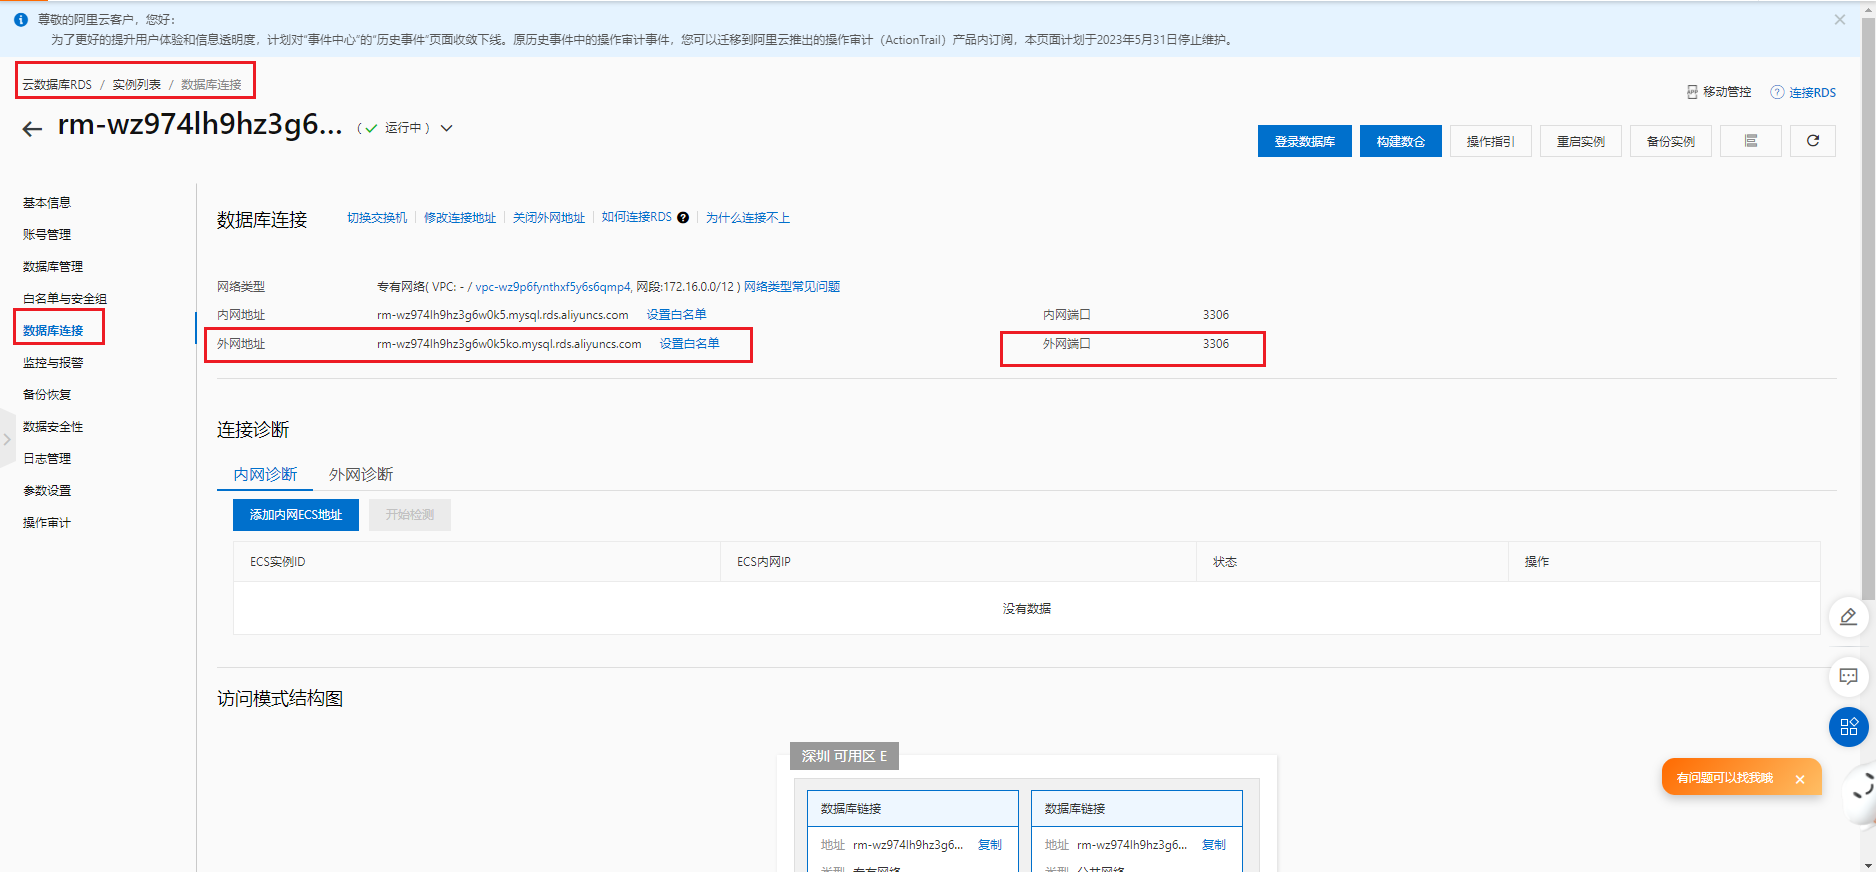Open 备份恢复 in sidebar
1876x872 pixels.
pyautogui.click(x=47, y=394)
